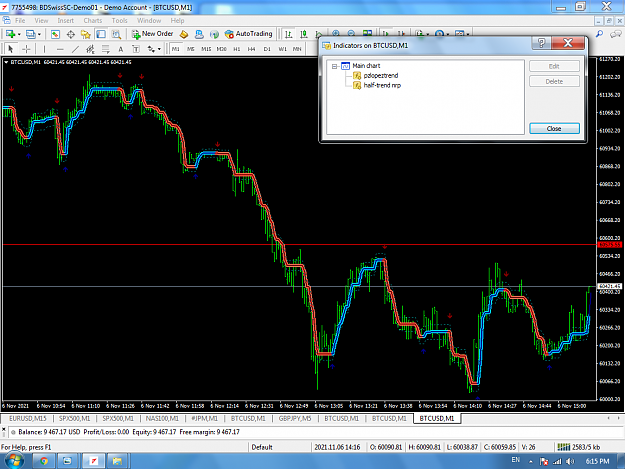Open the taskbar folder Explorer icon
Viewport: 625px width, 469px height.
(117, 461)
